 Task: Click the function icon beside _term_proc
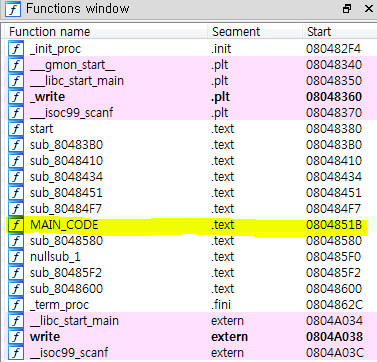[x=16, y=305]
